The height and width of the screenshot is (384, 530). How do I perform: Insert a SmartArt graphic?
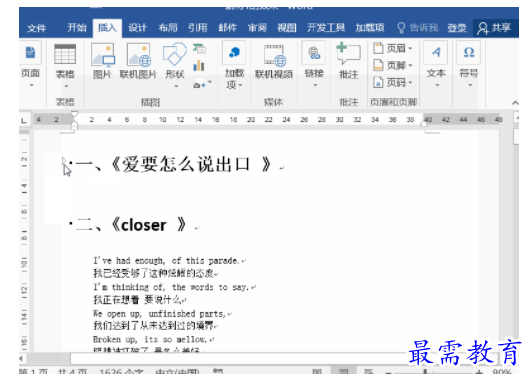click(x=199, y=49)
